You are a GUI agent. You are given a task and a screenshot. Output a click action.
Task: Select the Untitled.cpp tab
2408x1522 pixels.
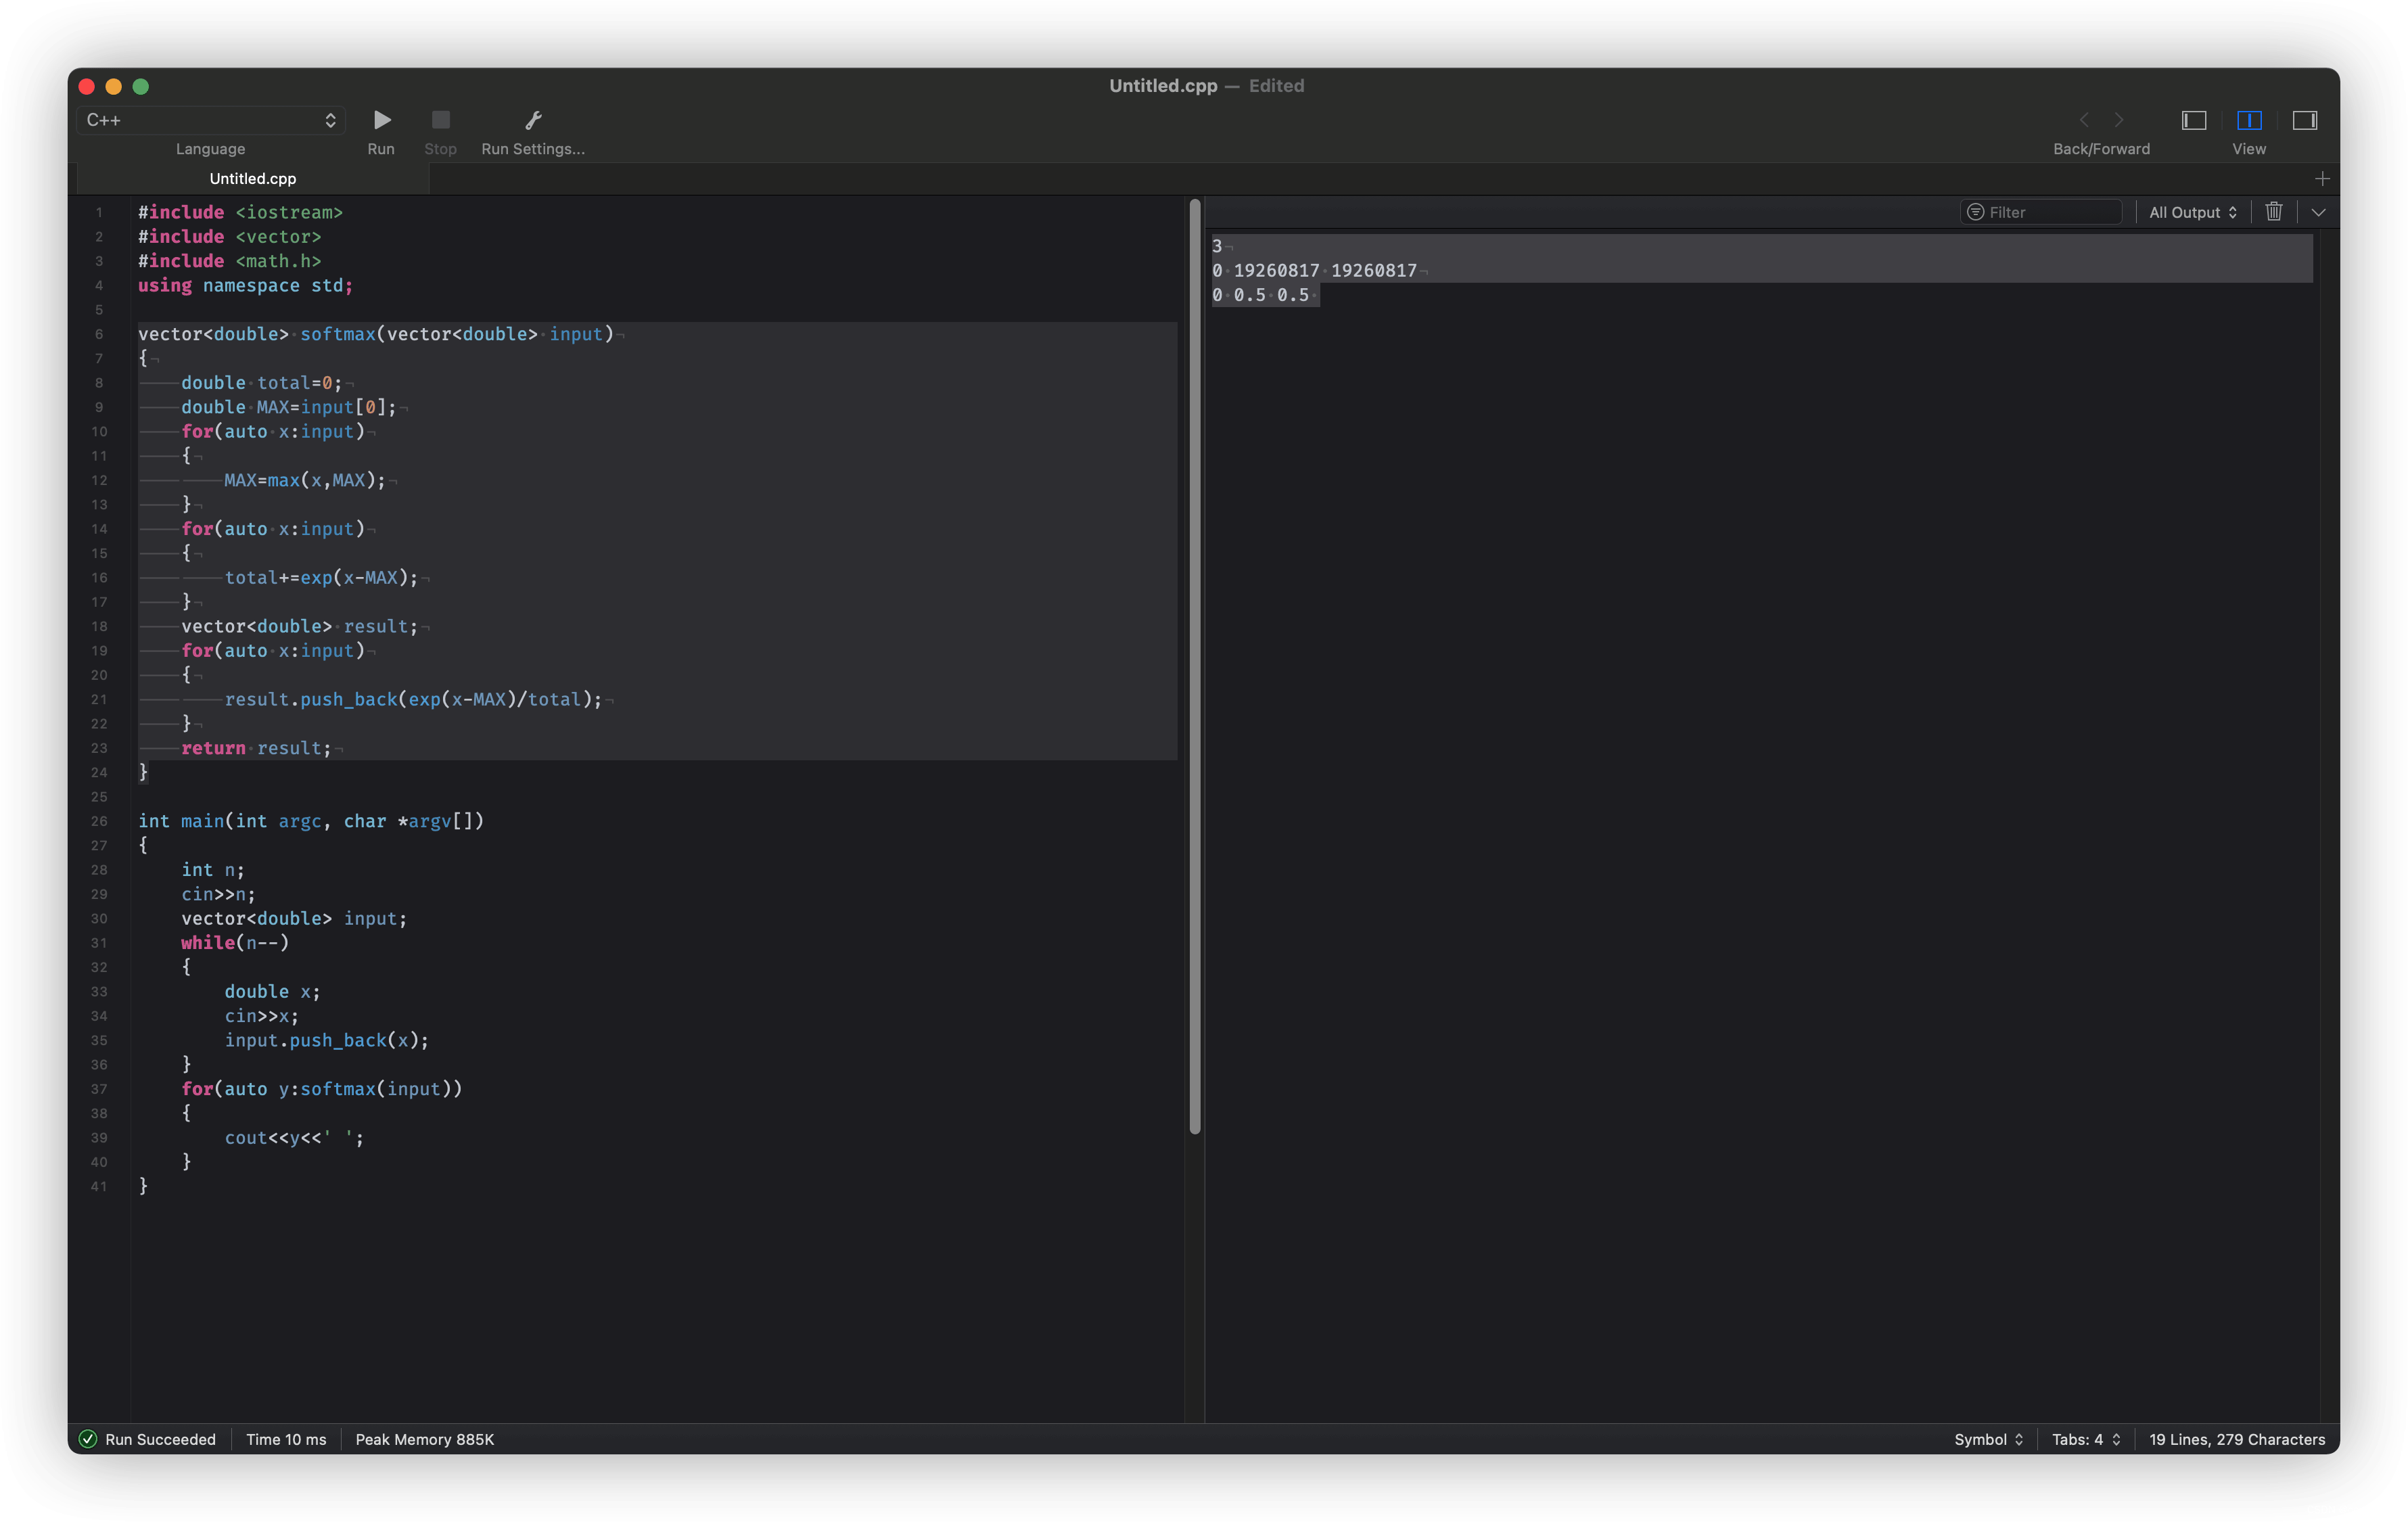(253, 178)
